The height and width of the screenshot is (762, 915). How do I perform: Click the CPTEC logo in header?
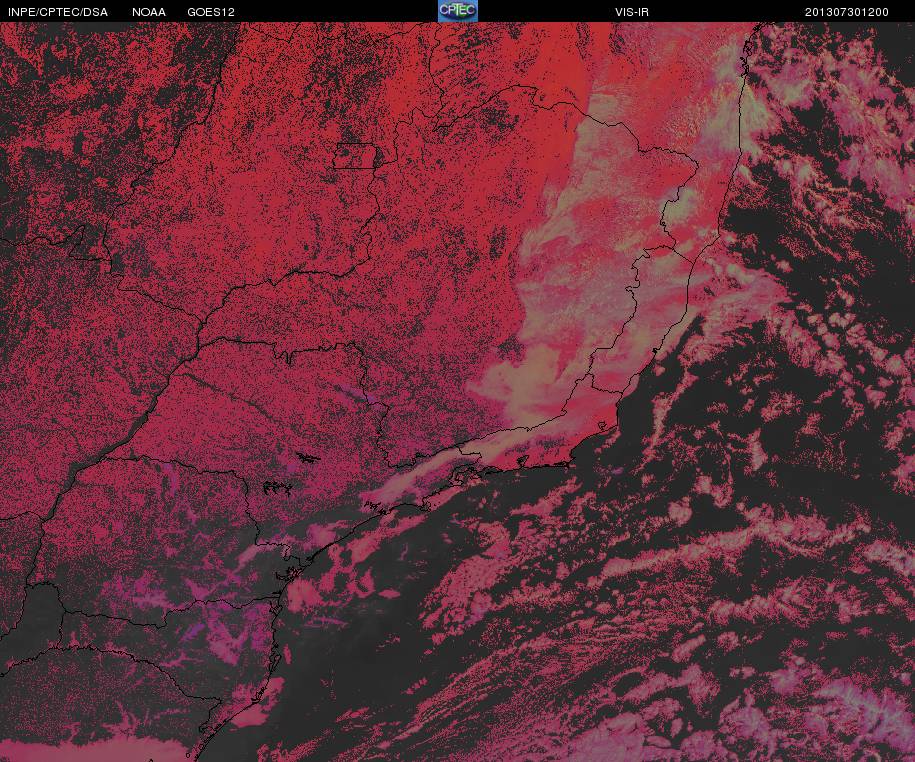coord(458,11)
